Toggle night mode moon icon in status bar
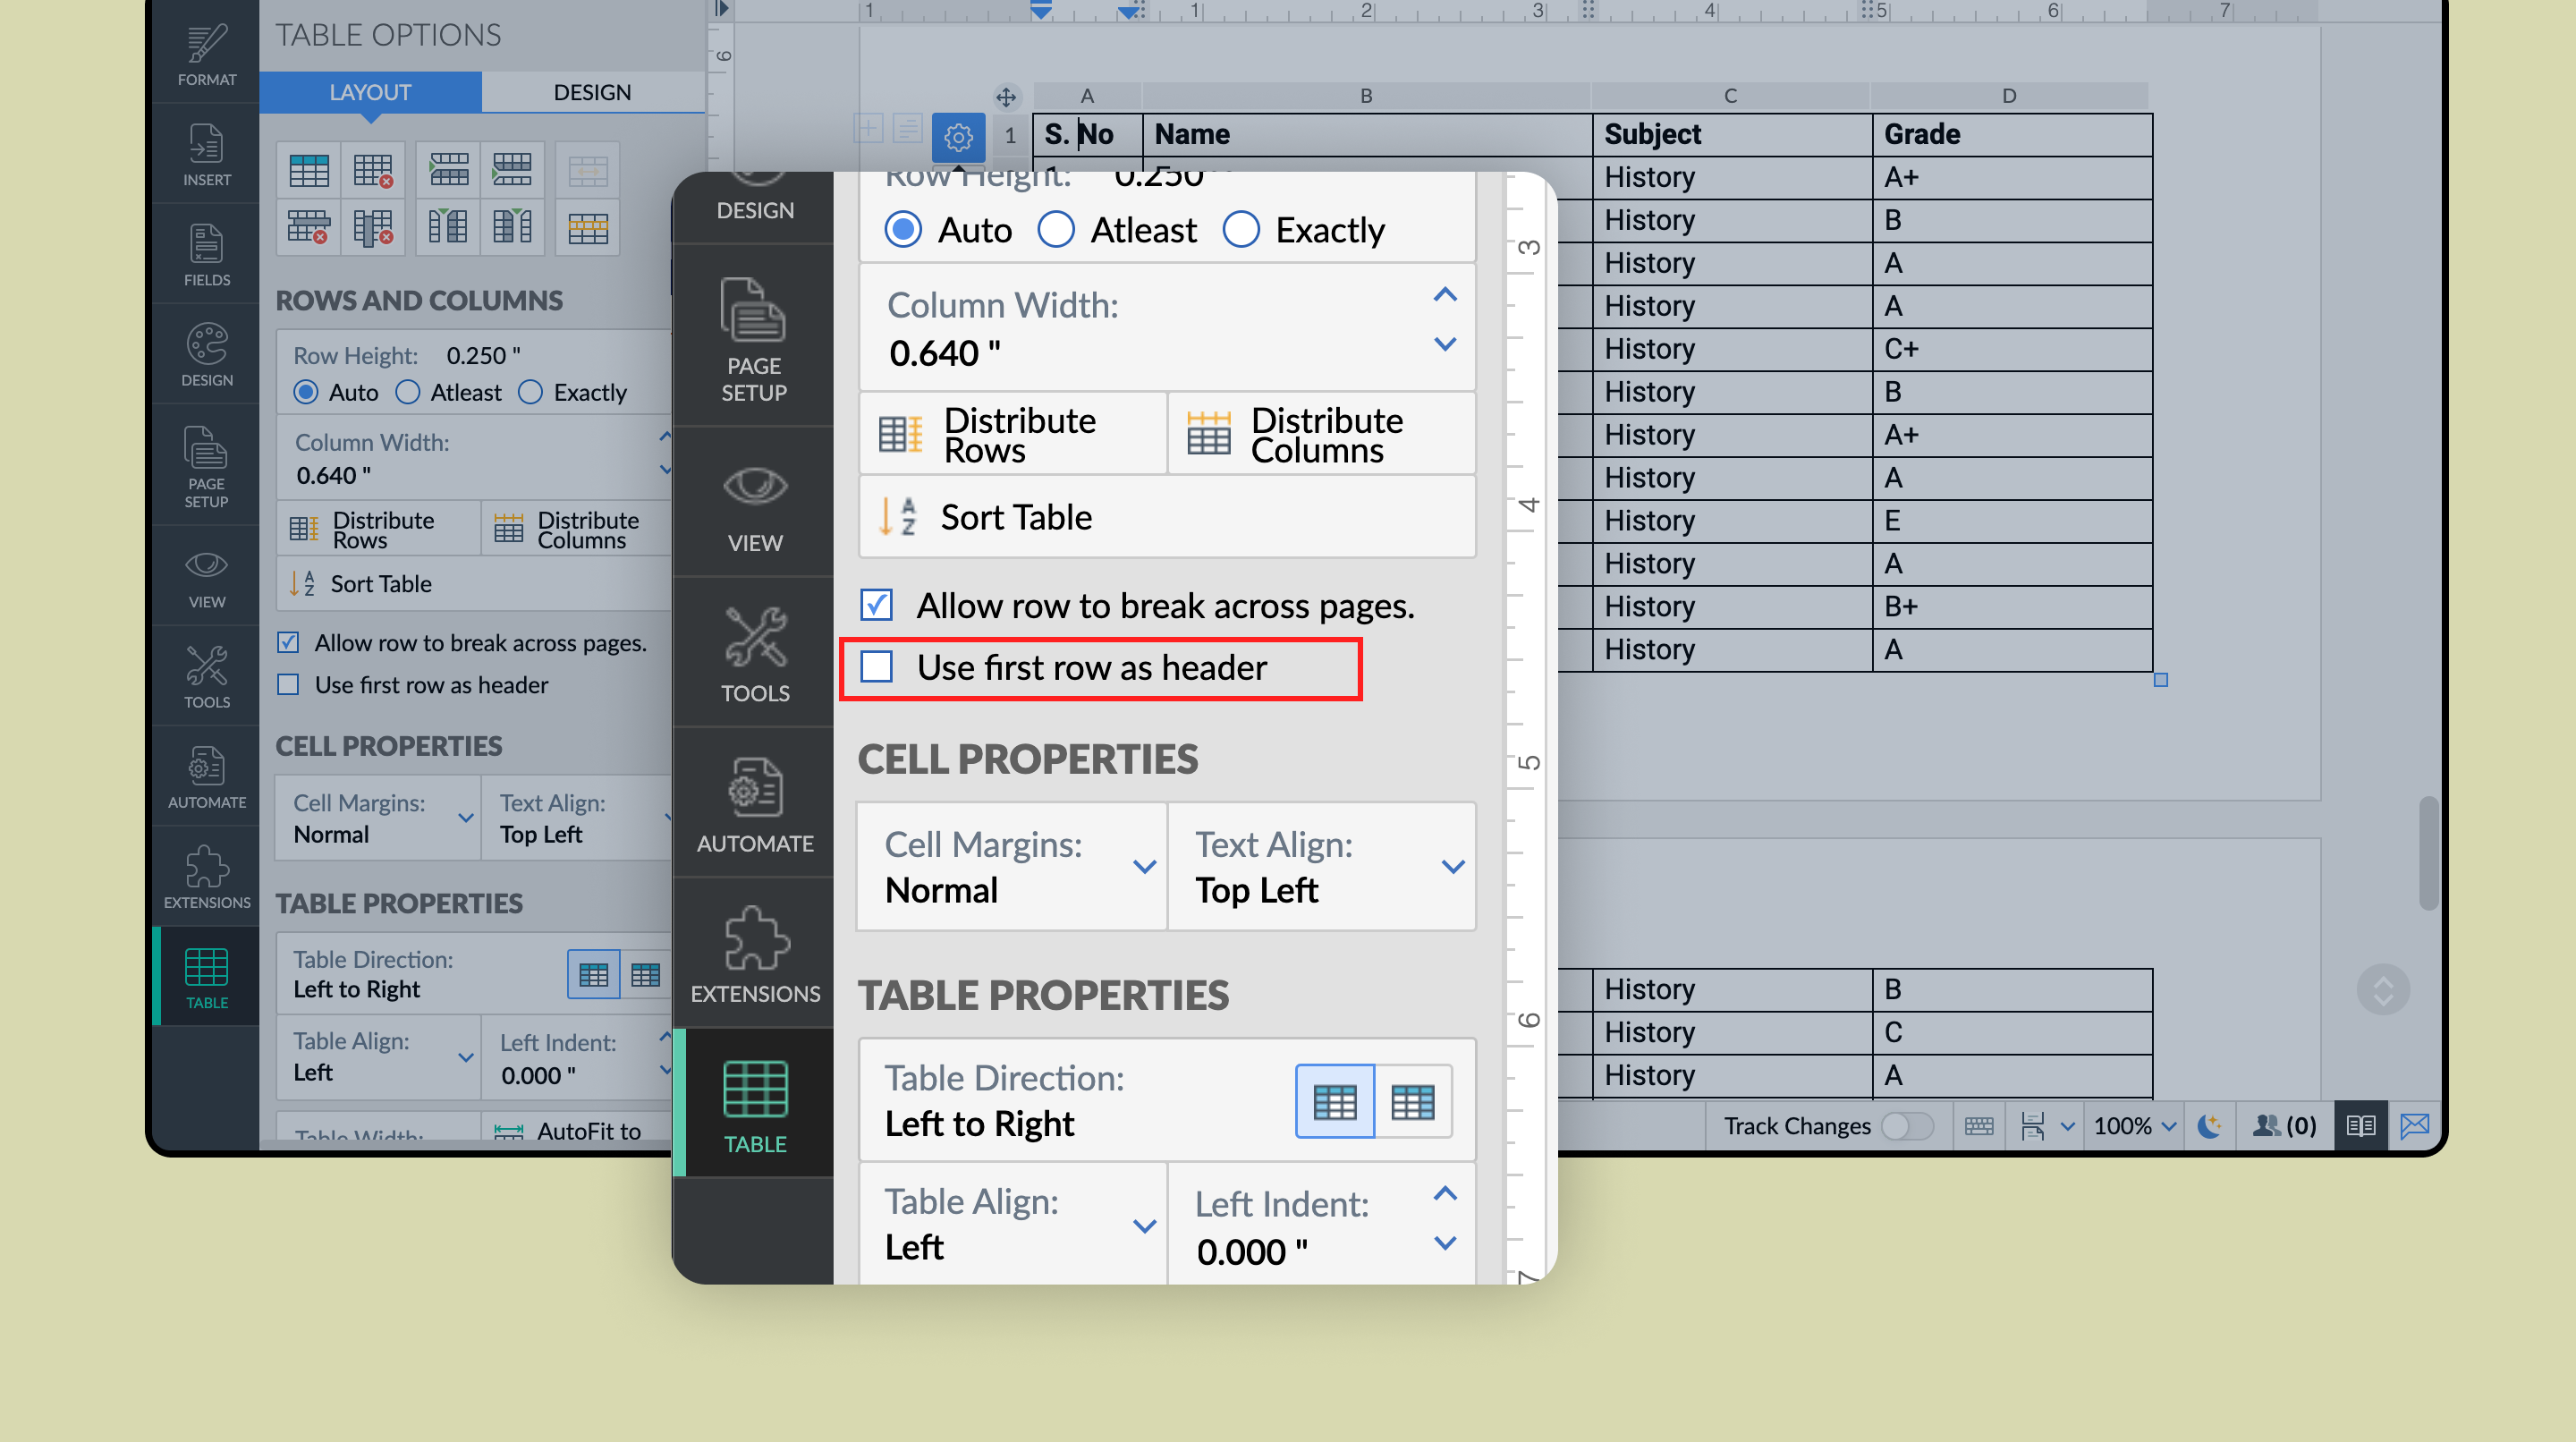This screenshot has width=2576, height=1442. coord(2209,1126)
